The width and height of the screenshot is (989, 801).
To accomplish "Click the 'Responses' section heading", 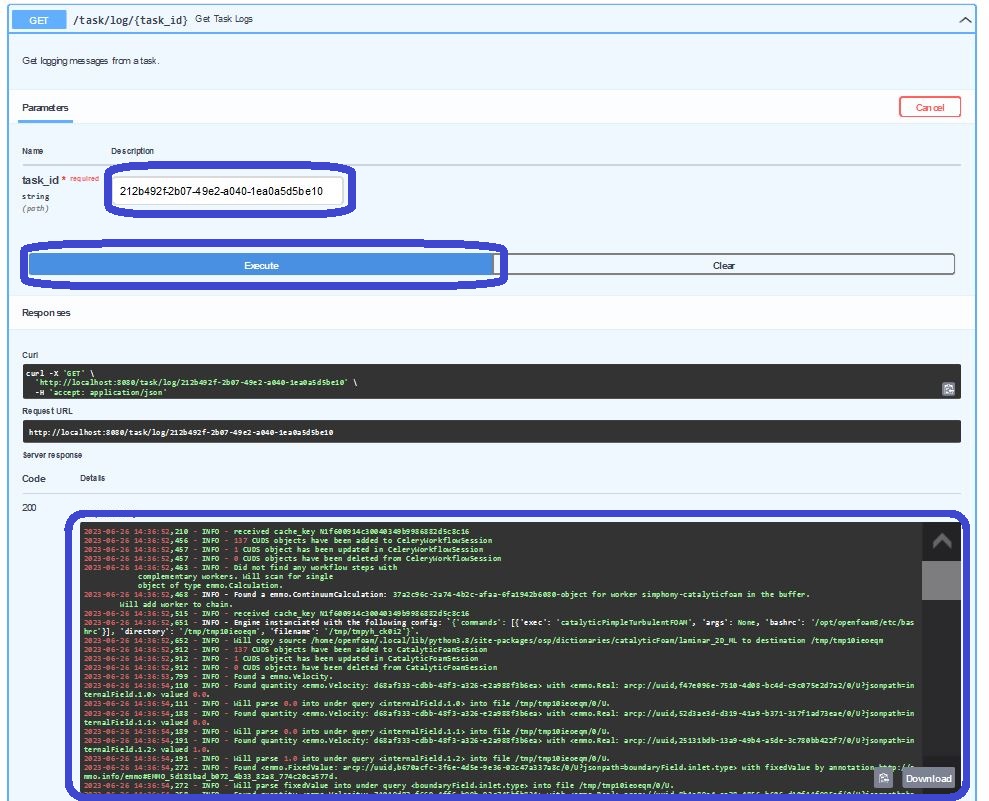I will 46,313.
